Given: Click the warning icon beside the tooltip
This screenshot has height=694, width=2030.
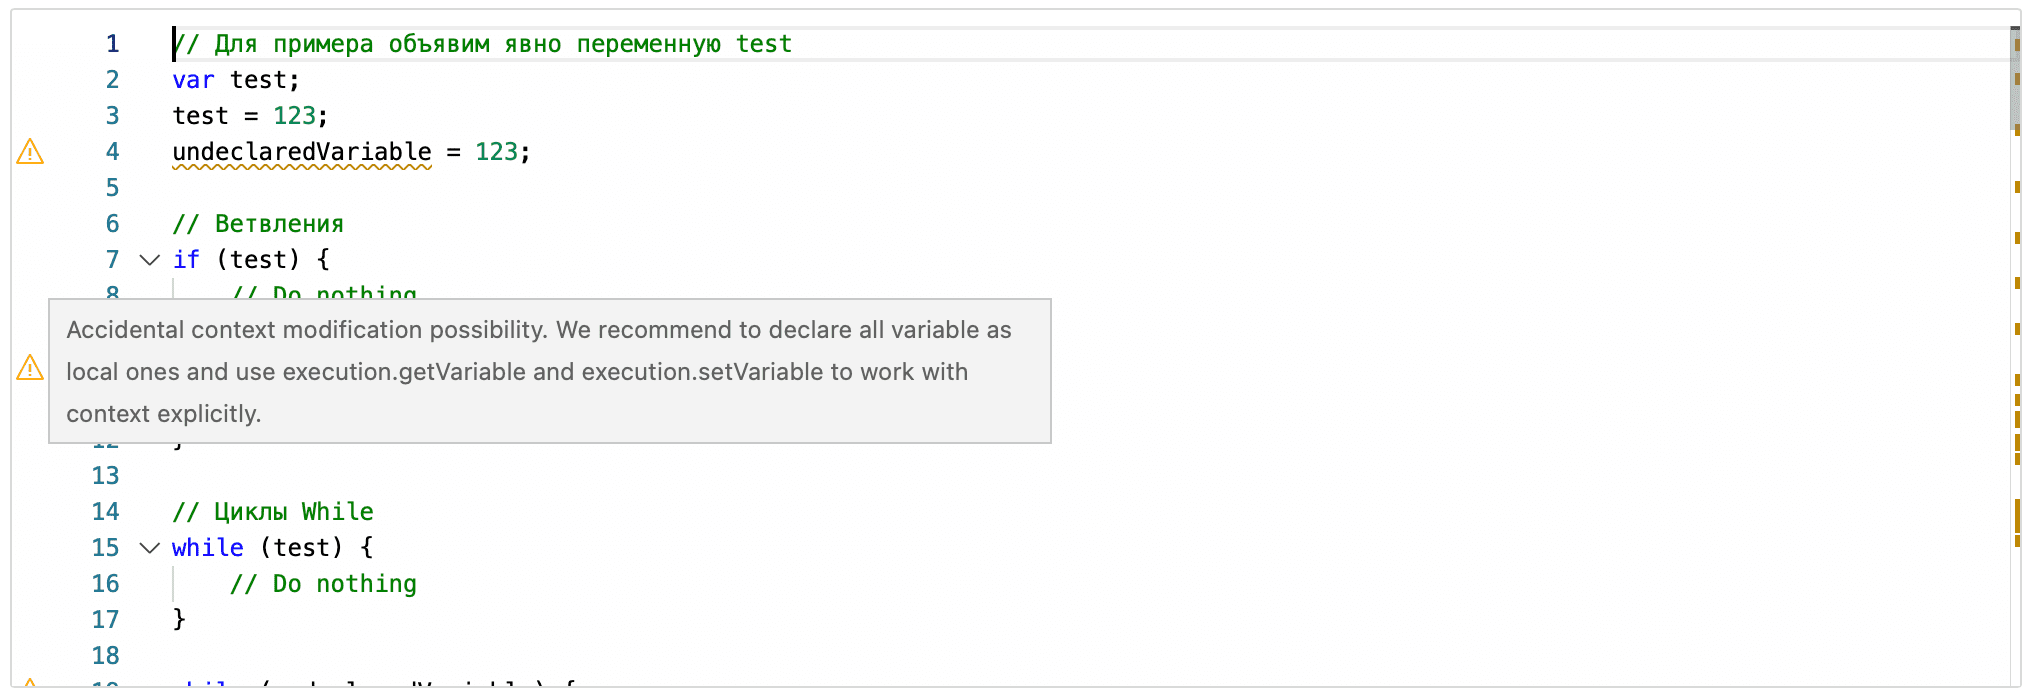Looking at the screenshot, I should click(x=30, y=369).
